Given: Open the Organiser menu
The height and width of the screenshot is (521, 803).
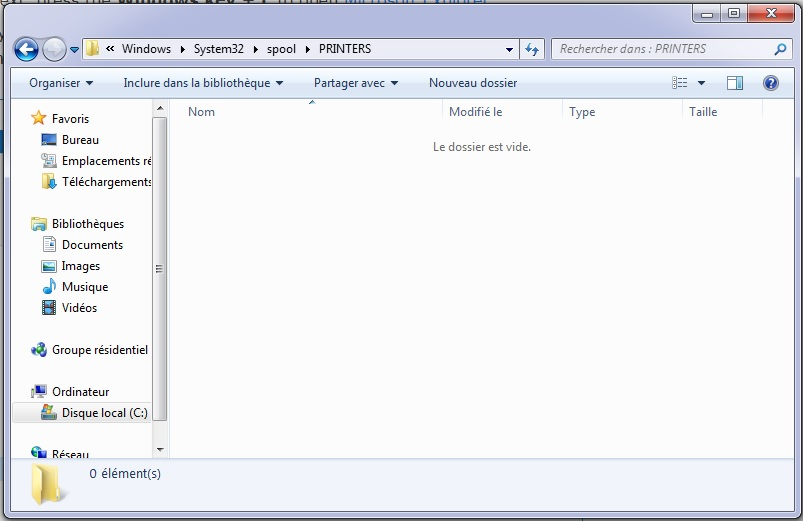Looking at the screenshot, I should click(x=61, y=83).
